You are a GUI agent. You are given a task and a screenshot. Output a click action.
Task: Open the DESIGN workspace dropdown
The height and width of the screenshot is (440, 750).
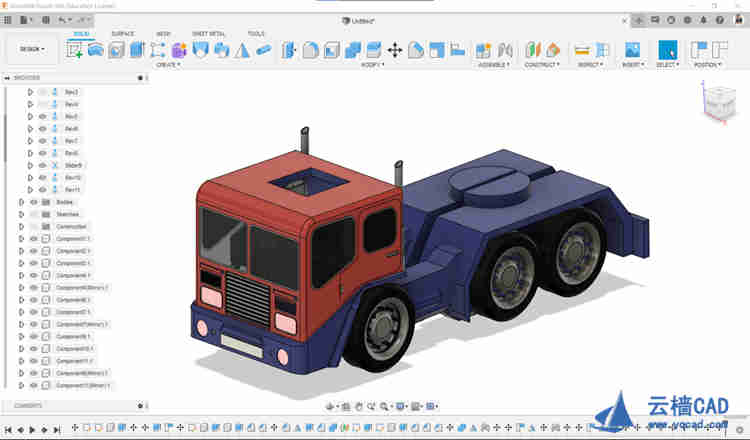tap(32, 49)
